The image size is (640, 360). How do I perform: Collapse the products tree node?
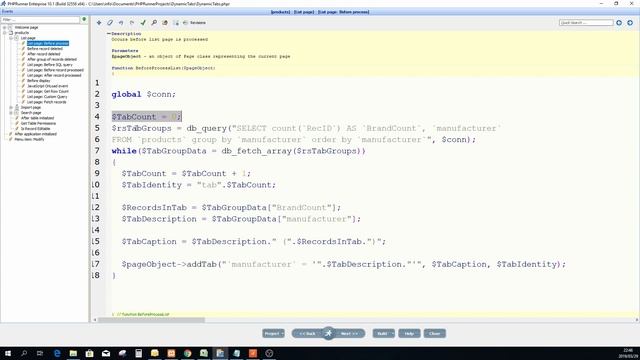click(4, 33)
